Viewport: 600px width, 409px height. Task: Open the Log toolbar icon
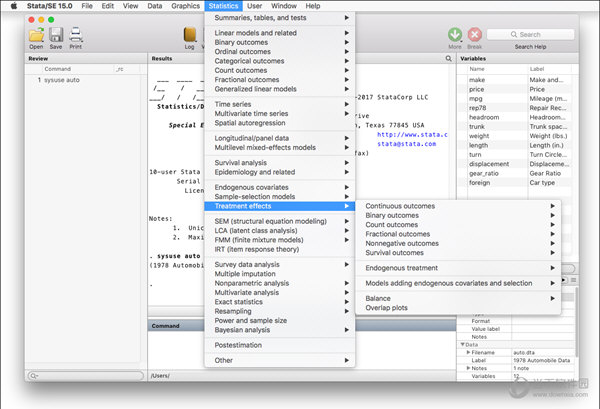190,34
